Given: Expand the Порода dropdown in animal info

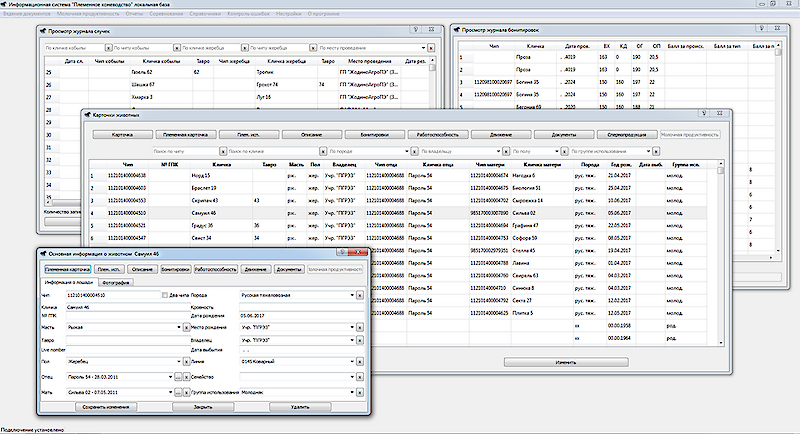Looking at the screenshot, I should click(352, 295).
